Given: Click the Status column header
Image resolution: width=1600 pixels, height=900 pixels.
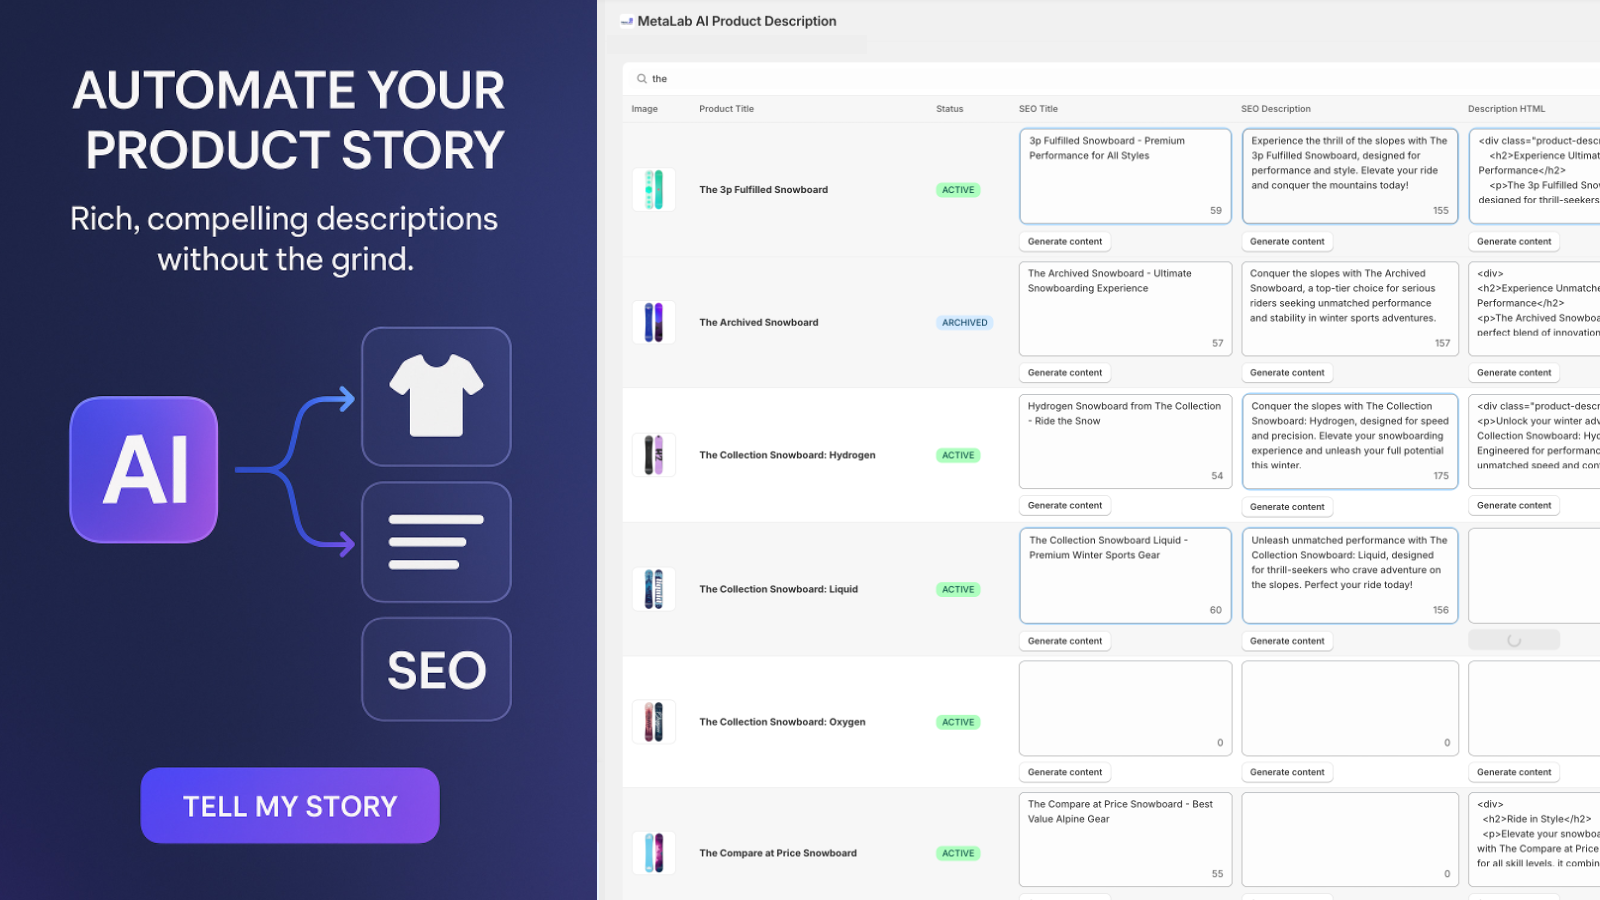Looking at the screenshot, I should (x=950, y=109).
